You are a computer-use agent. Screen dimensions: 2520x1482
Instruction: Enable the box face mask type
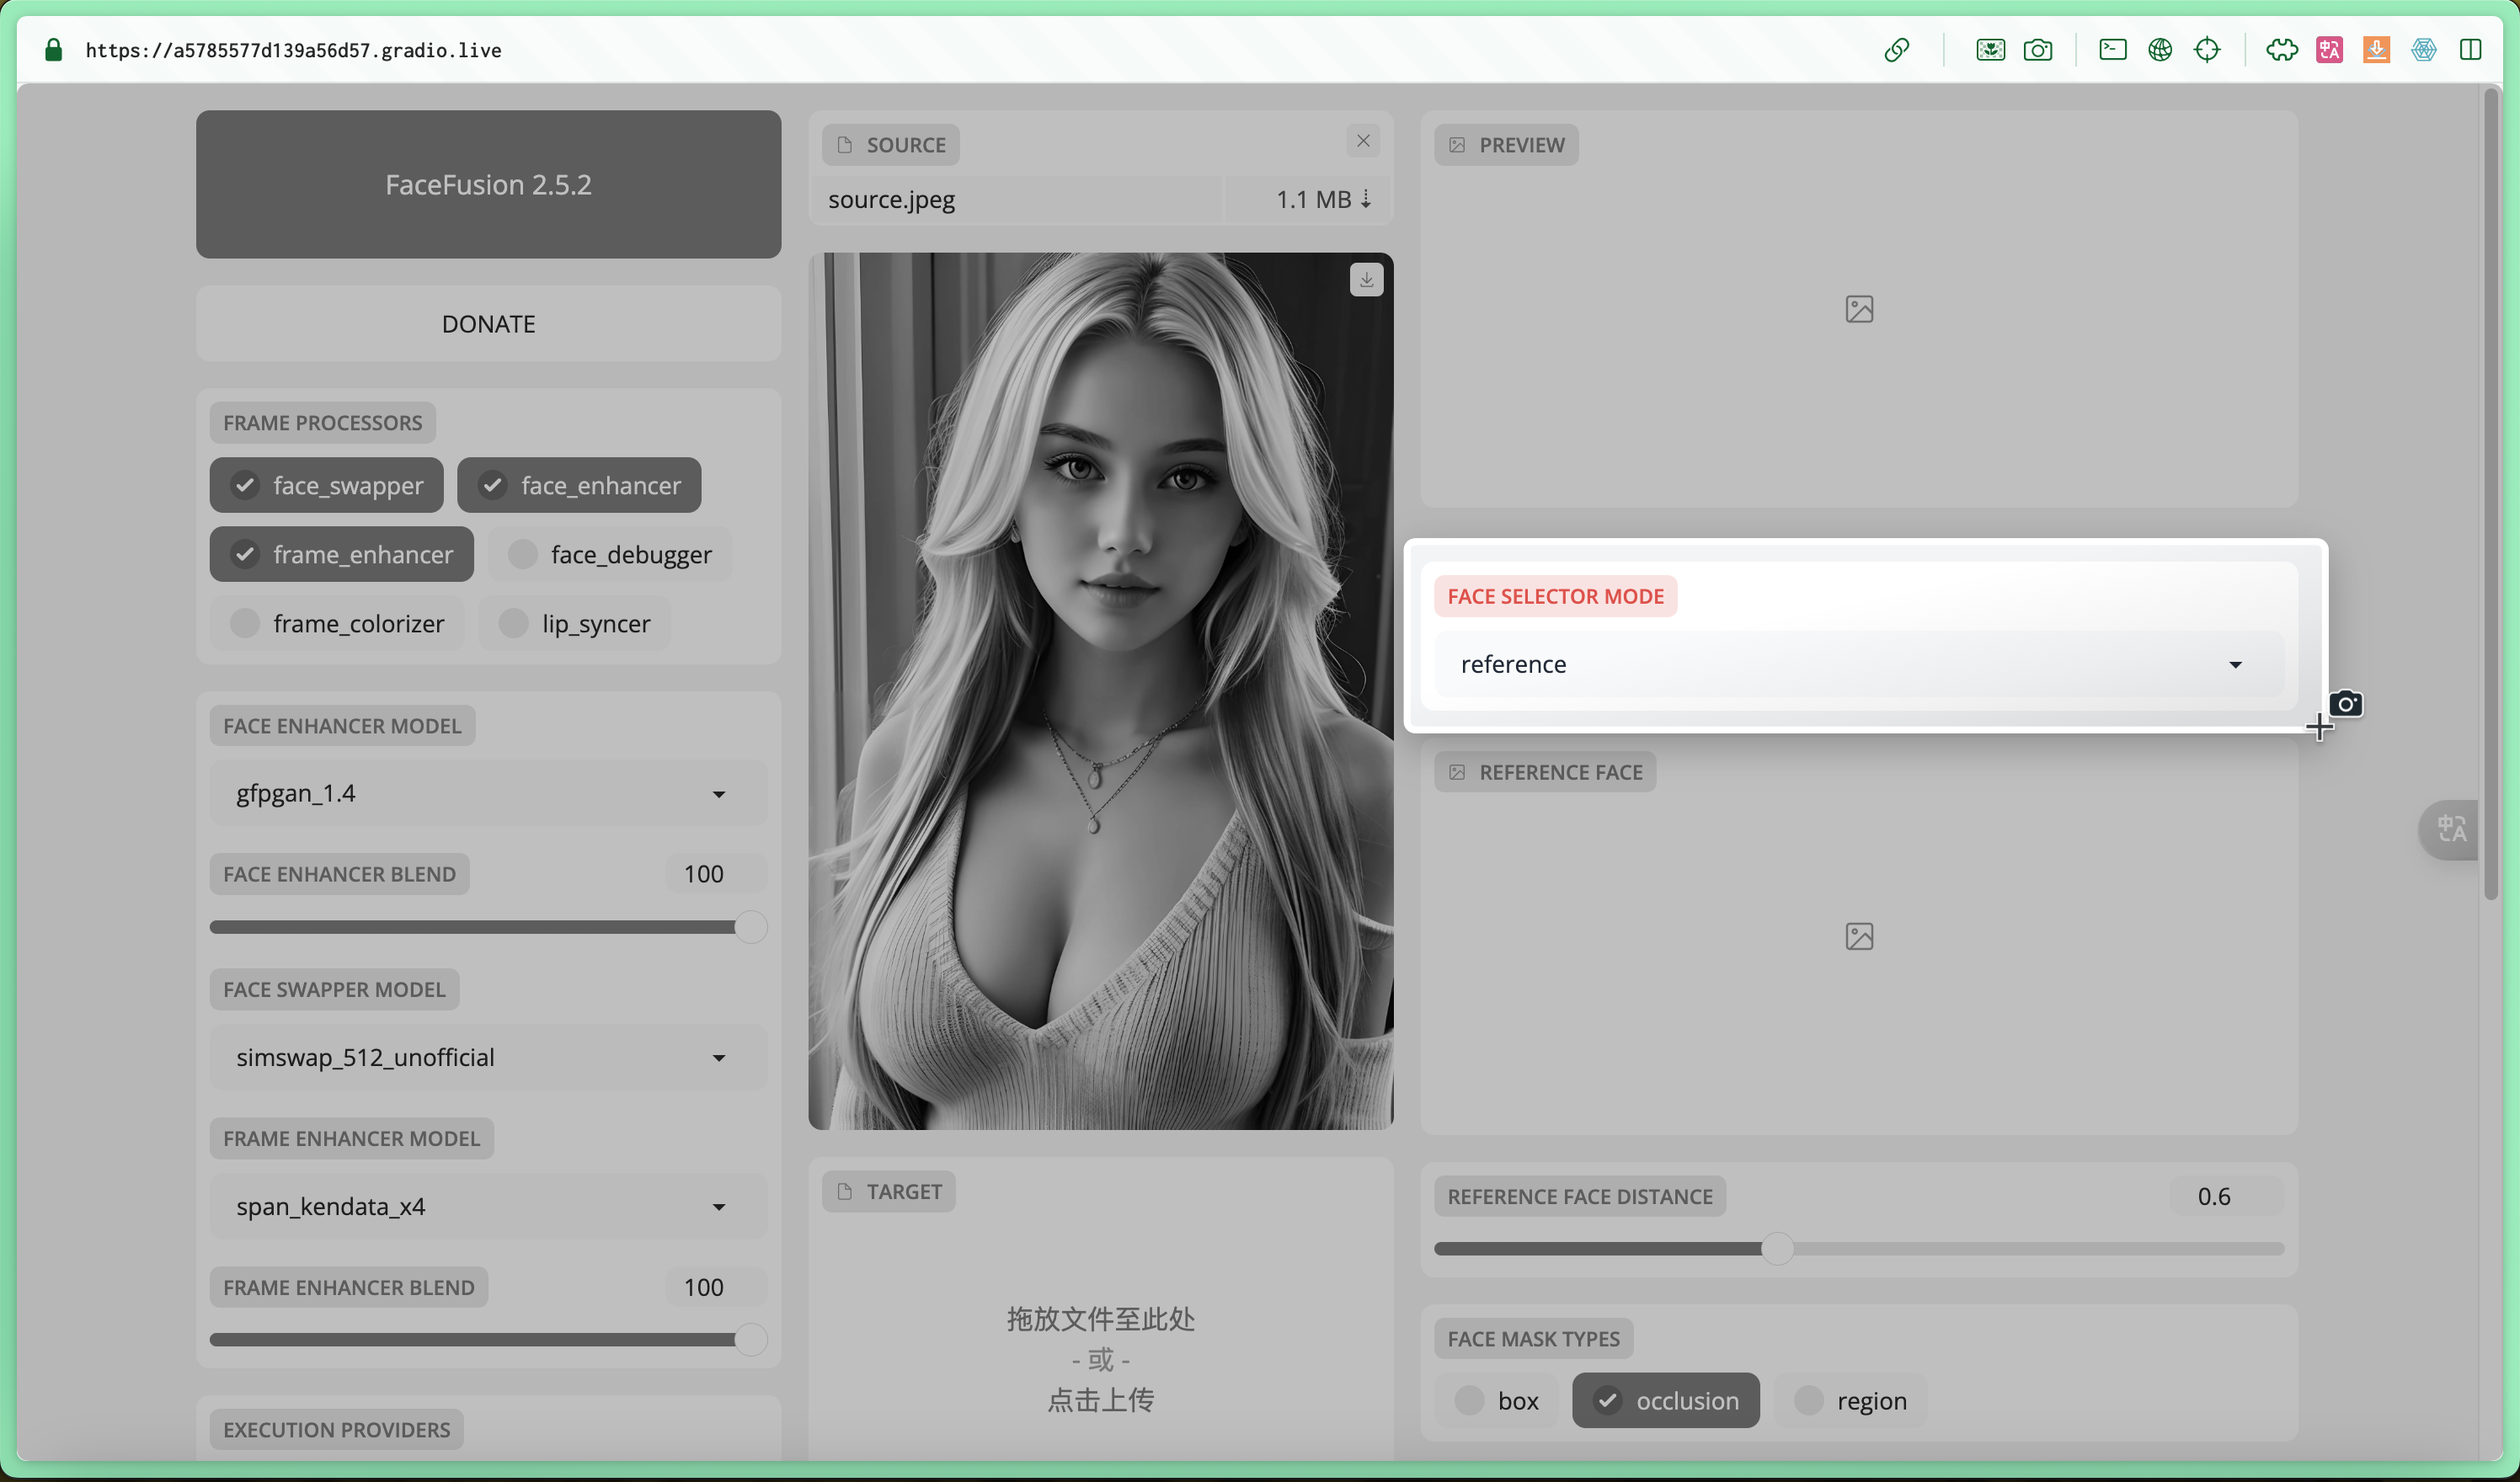[1496, 1400]
